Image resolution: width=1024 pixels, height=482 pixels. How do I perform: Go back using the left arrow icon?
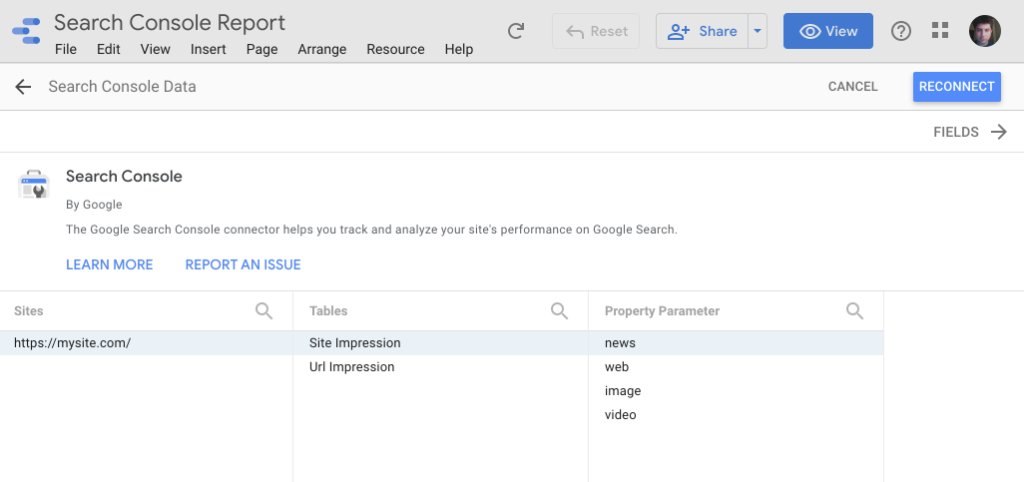[x=23, y=87]
